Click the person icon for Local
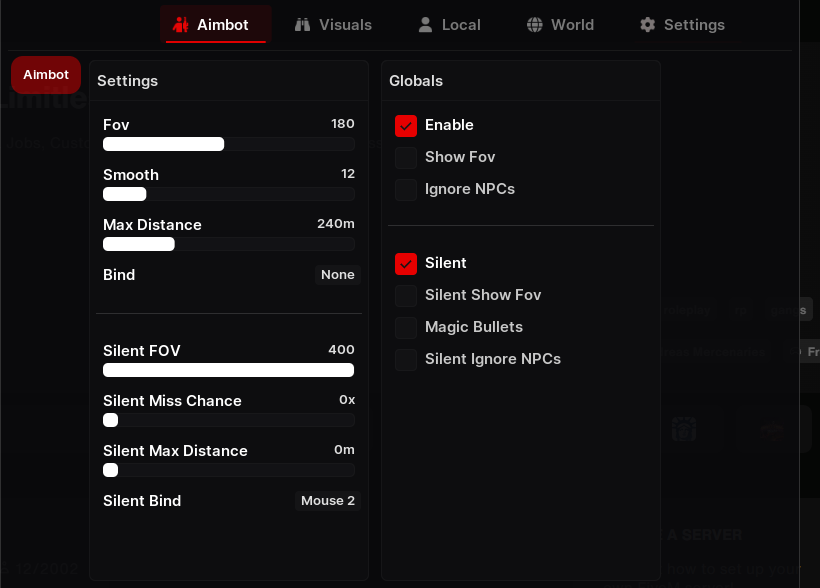Image resolution: width=820 pixels, height=588 pixels. [x=425, y=25]
